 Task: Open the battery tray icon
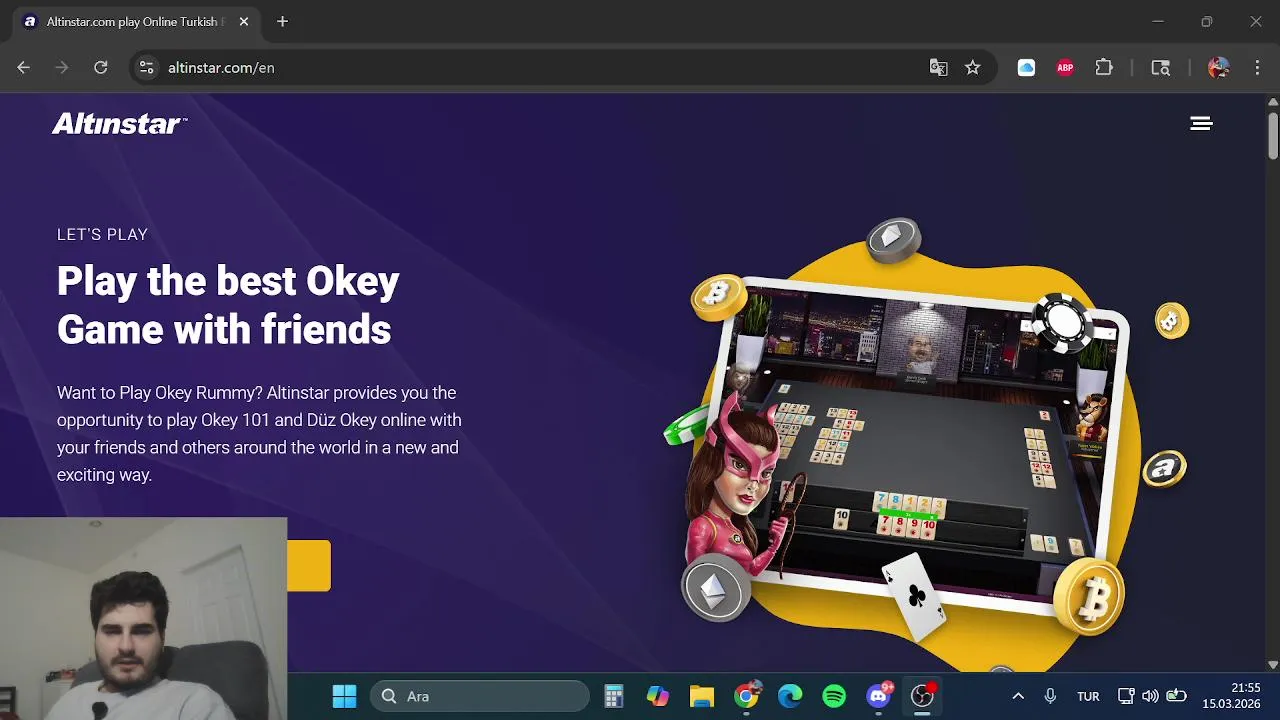click(x=1177, y=696)
